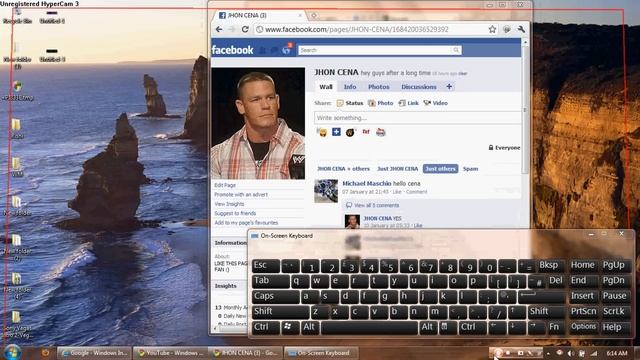Screen dimensions: 640x360
Task: Open the View Insights link
Action: click(229, 204)
